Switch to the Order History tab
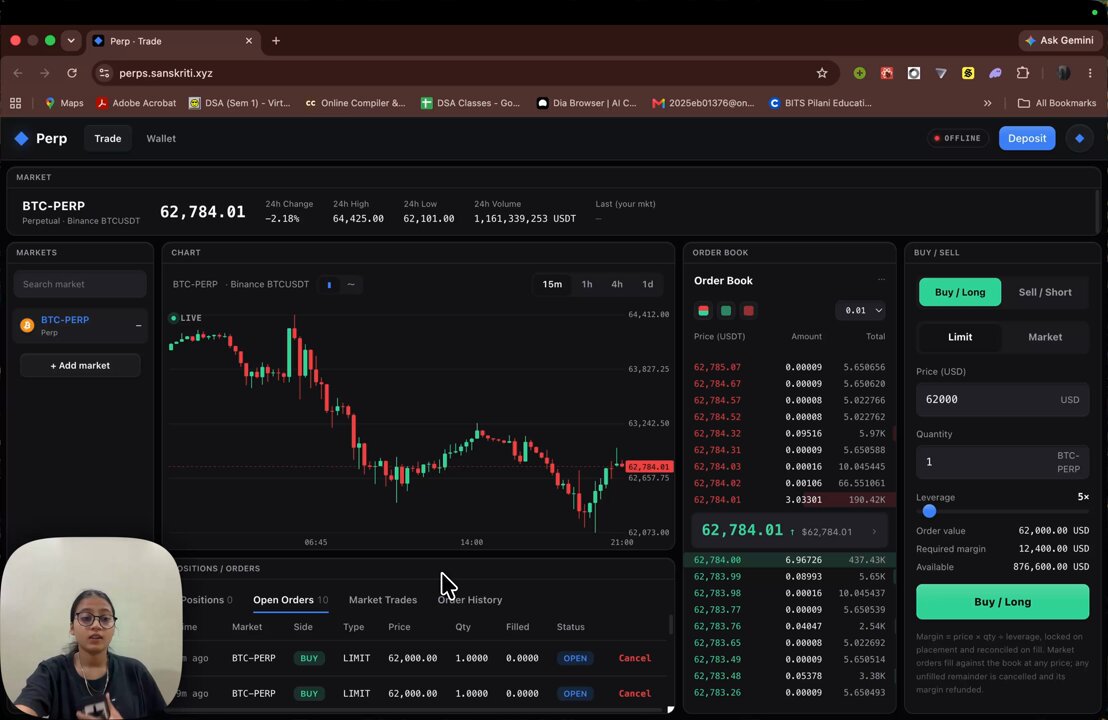 (x=470, y=600)
